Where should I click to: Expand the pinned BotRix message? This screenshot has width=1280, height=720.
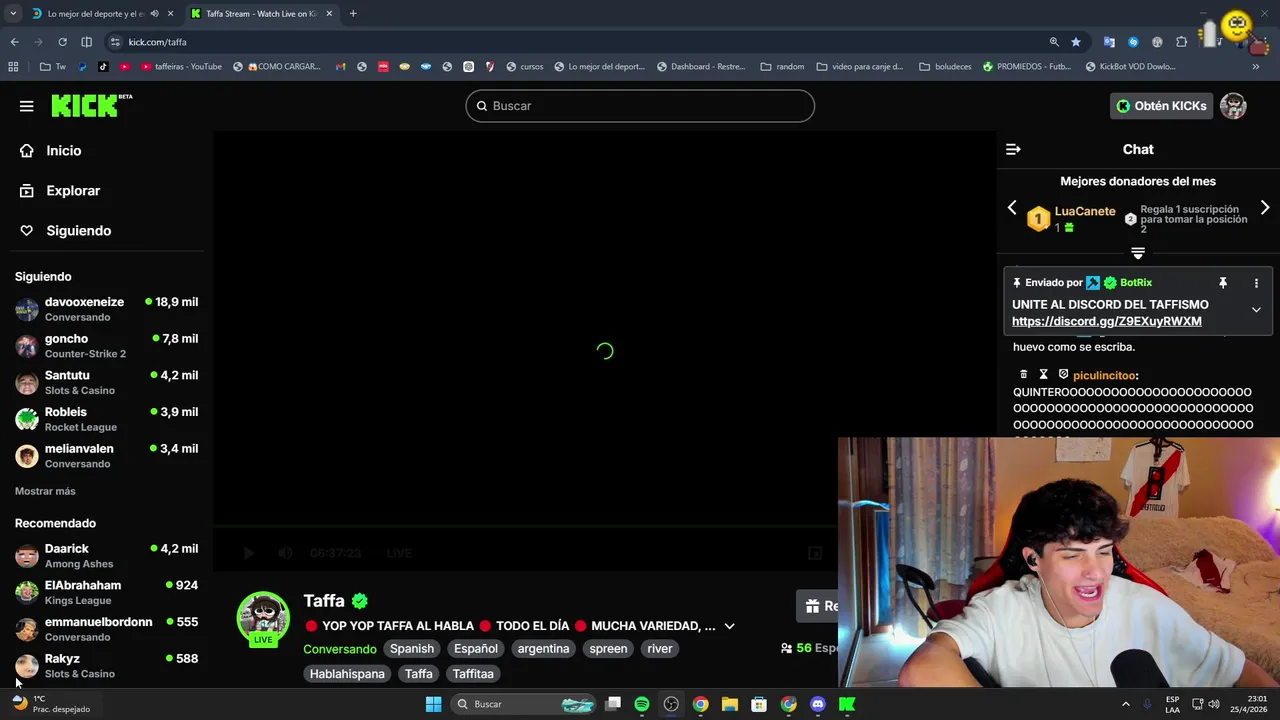click(x=1256, y=310)
